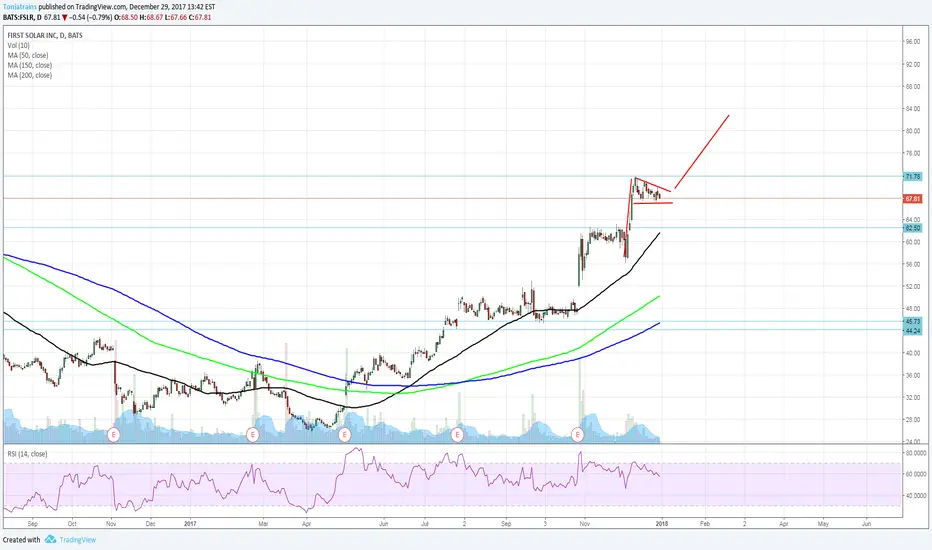Click the 44.24 price level label
This screenshot has width=932, height=550.
912,331
